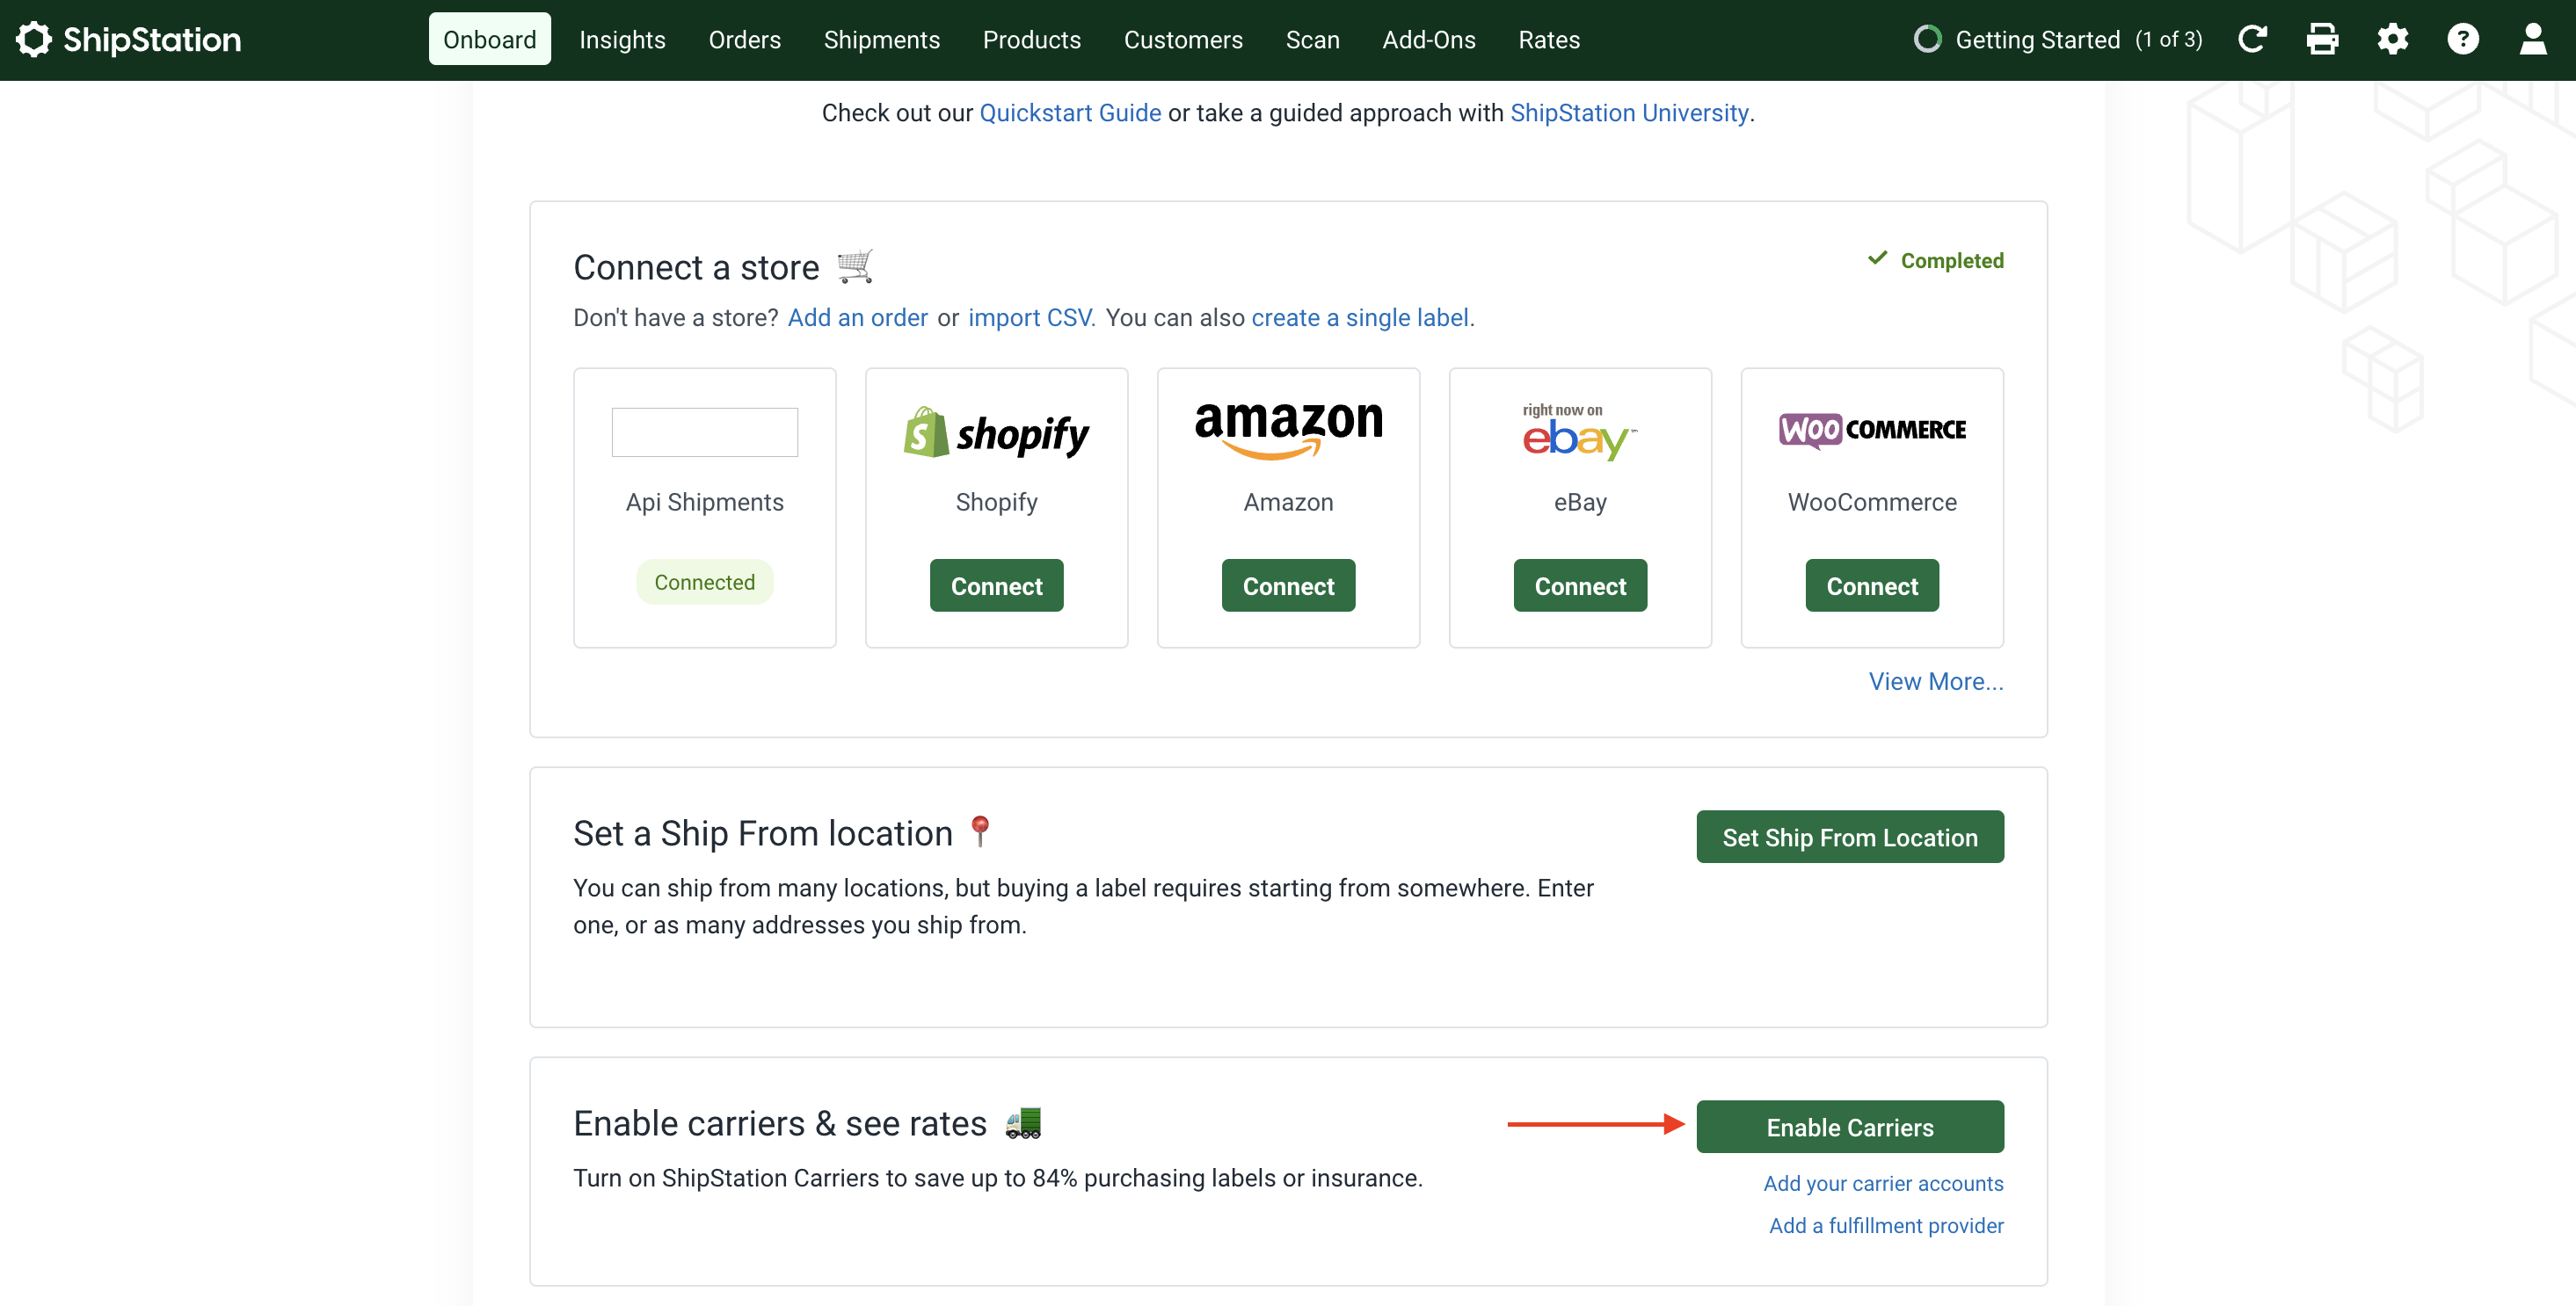Open the Insights section
2576x1306 pixels.
622,40
